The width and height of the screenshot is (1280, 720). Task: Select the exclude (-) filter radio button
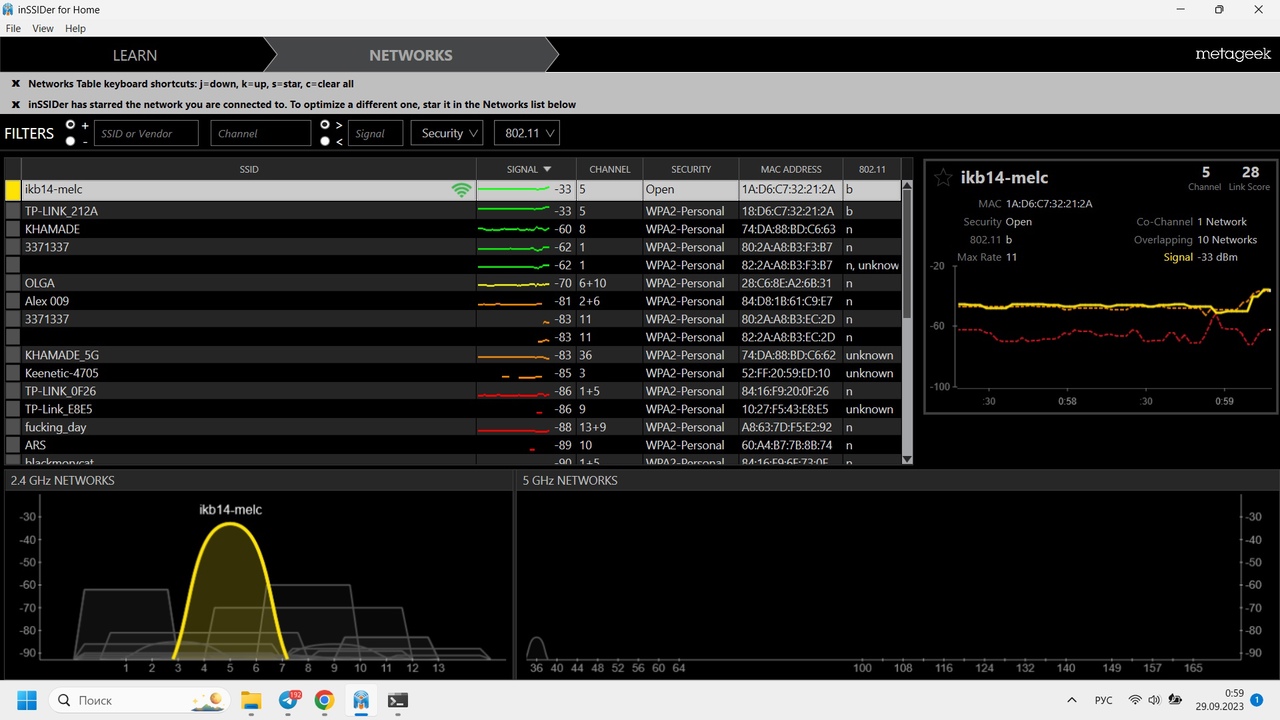70,141
